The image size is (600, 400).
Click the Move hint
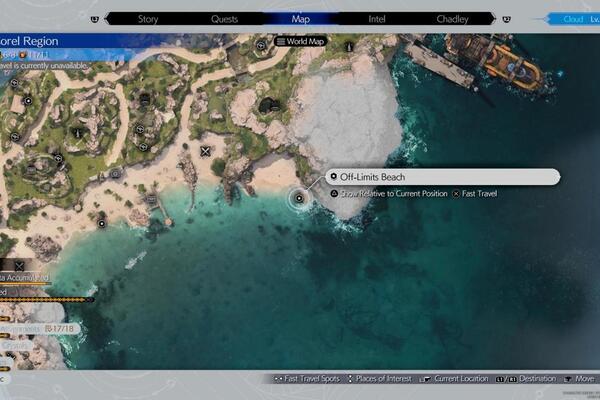[x=579, y=379]
